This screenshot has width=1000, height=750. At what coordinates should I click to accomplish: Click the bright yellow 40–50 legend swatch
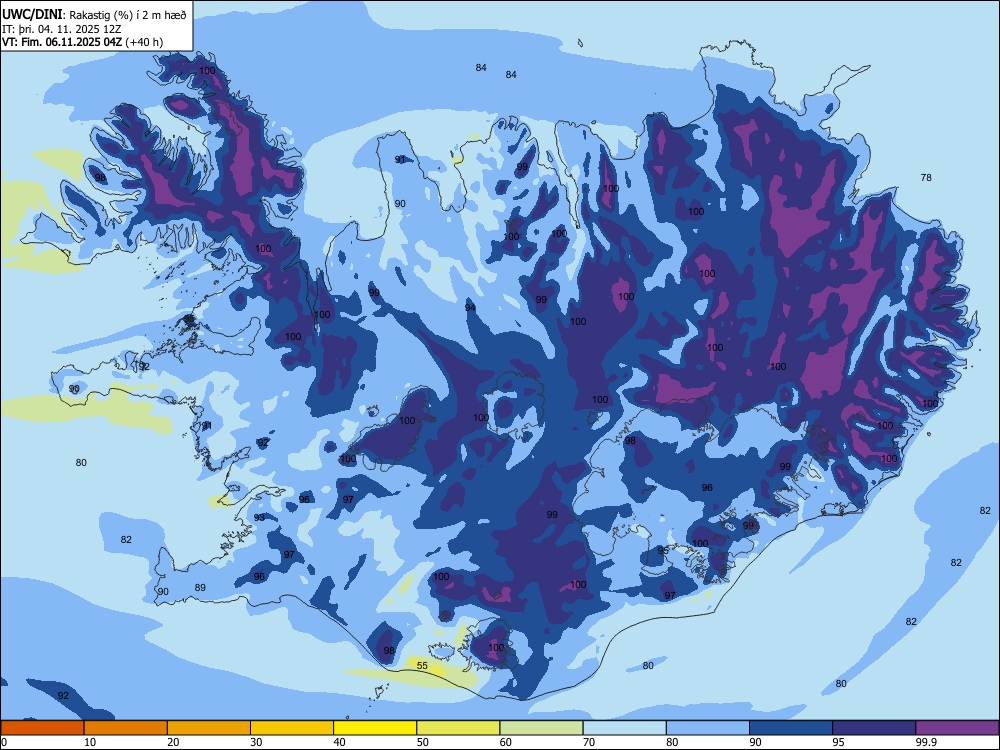[x=375, y=728]
